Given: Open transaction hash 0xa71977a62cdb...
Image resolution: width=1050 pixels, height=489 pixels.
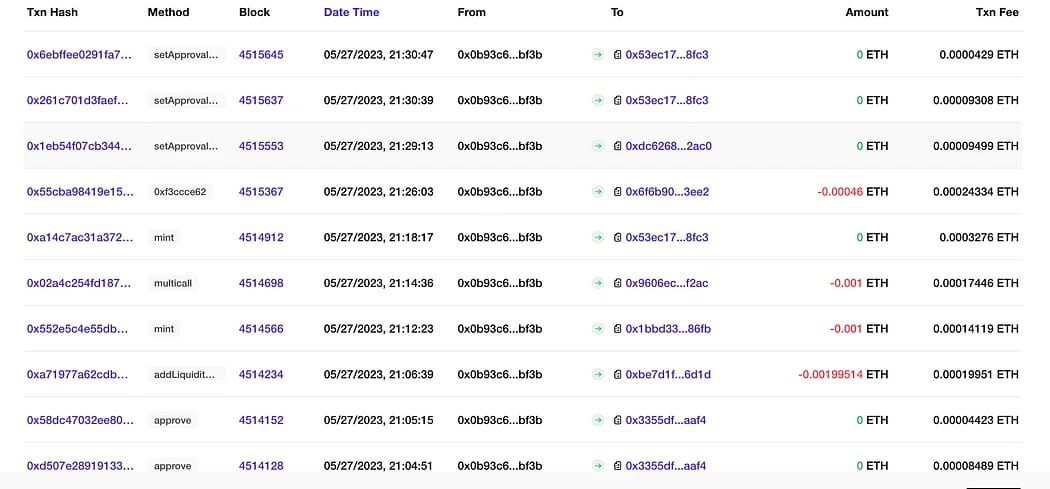Looking at the screenshot, I should 77,375.
